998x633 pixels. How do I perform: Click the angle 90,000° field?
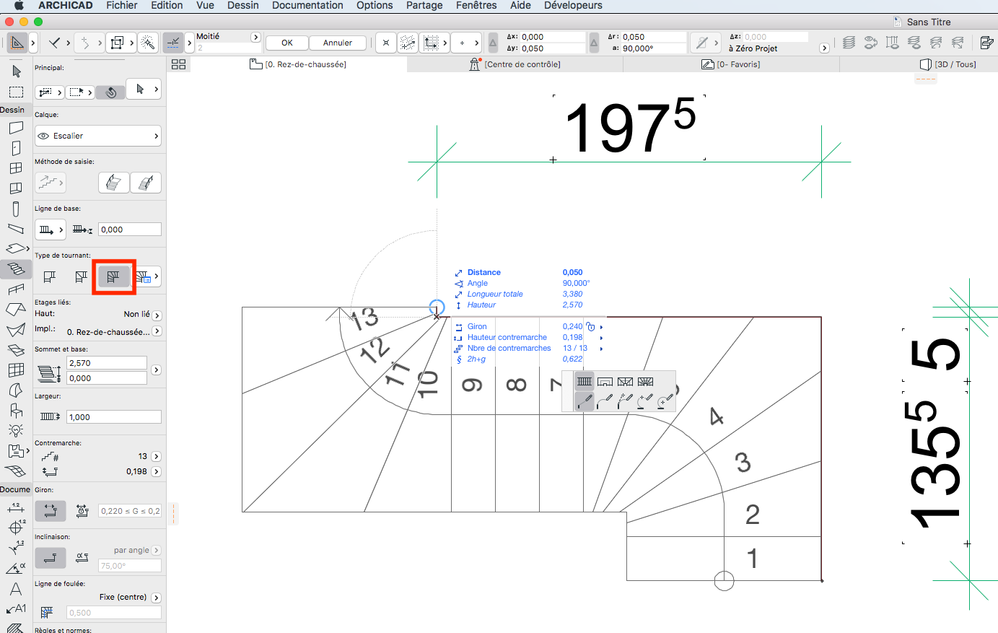tap(654, 48)
